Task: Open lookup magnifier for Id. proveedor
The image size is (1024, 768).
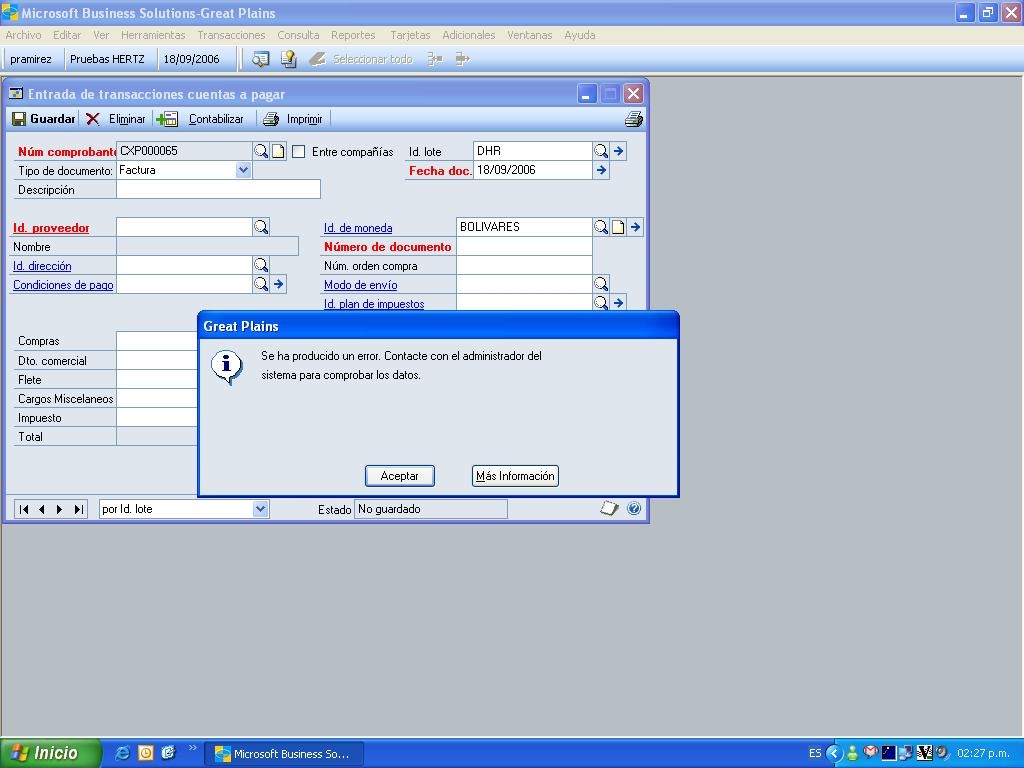Action: [261, 227]
